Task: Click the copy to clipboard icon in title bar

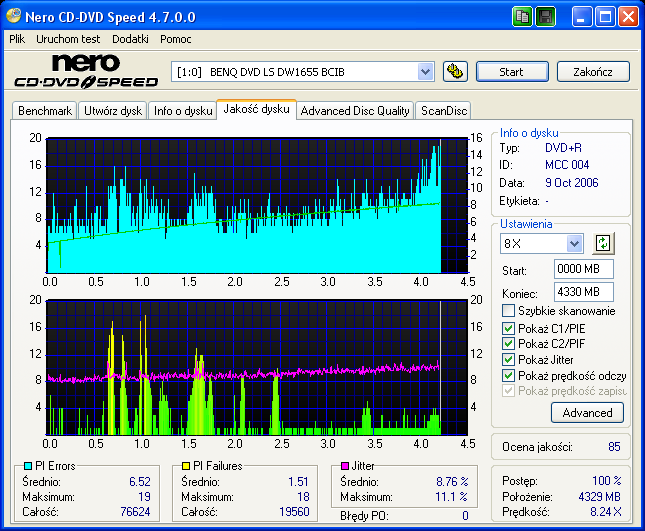Action: [522, 17]
